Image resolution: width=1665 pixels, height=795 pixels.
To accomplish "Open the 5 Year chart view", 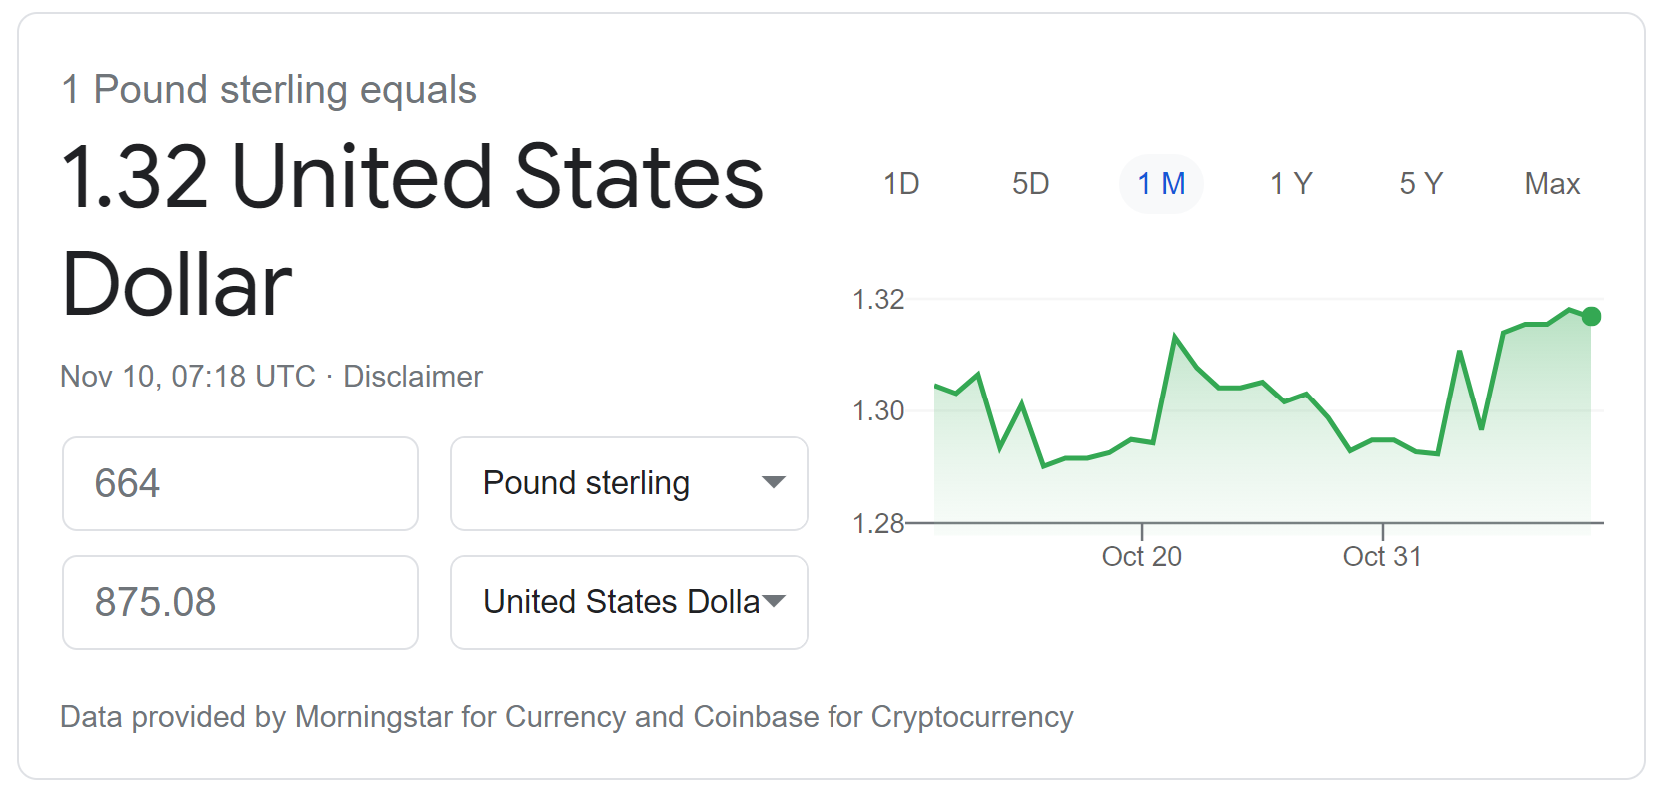I will [1419, 183].
